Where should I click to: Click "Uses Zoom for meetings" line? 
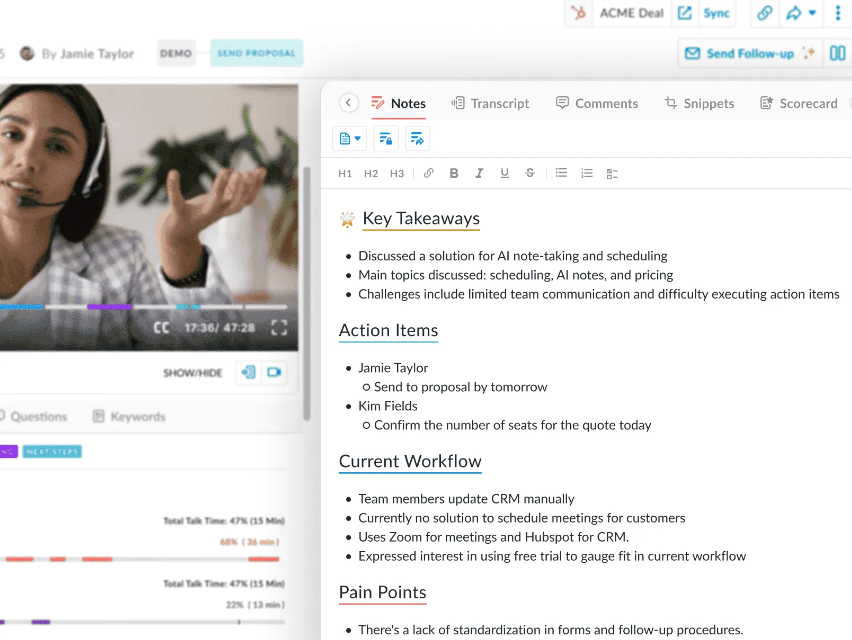point(493,537)
